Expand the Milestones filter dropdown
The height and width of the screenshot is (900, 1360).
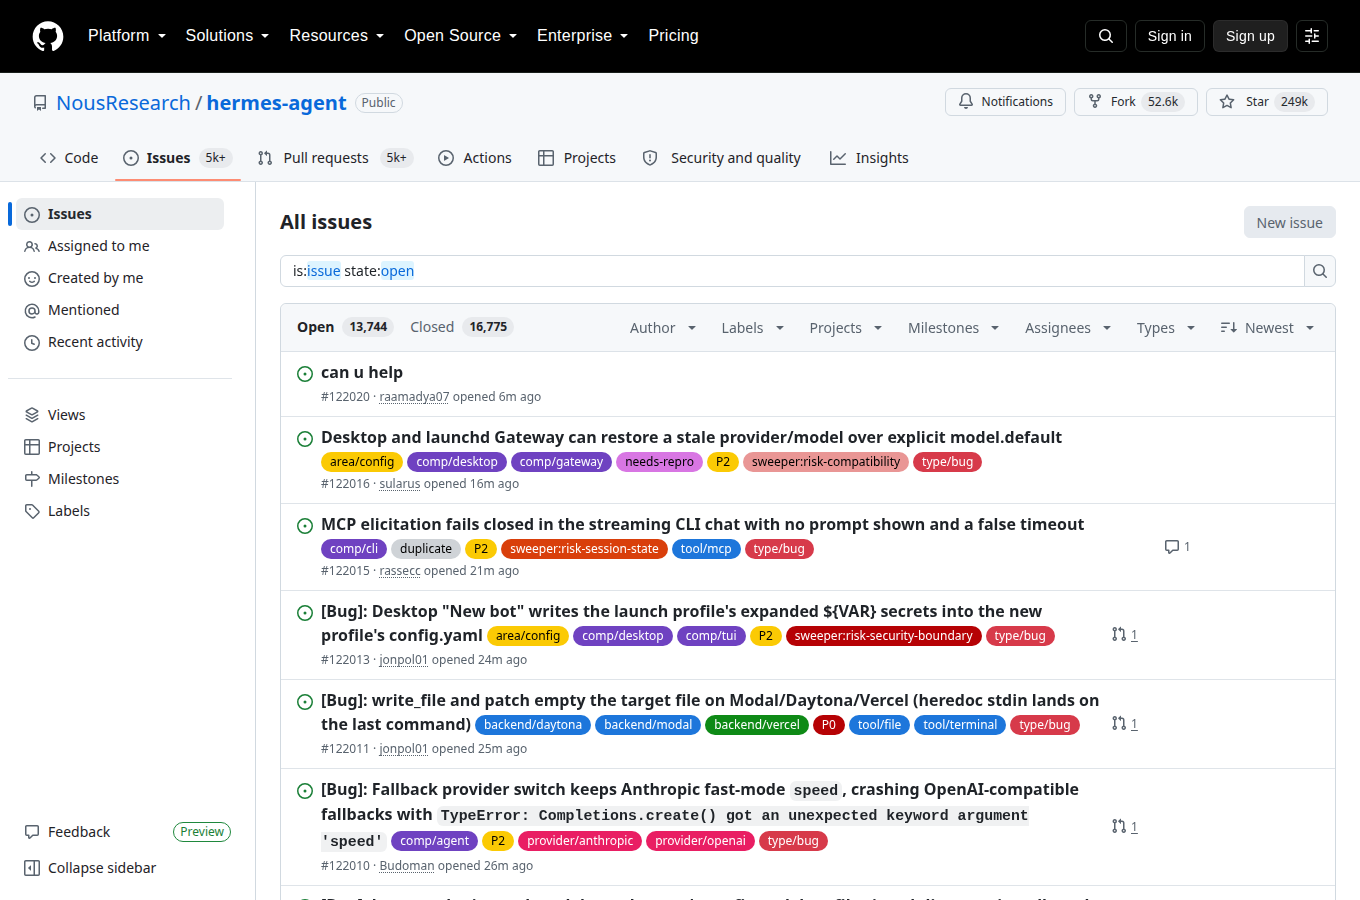coord(954,328)
